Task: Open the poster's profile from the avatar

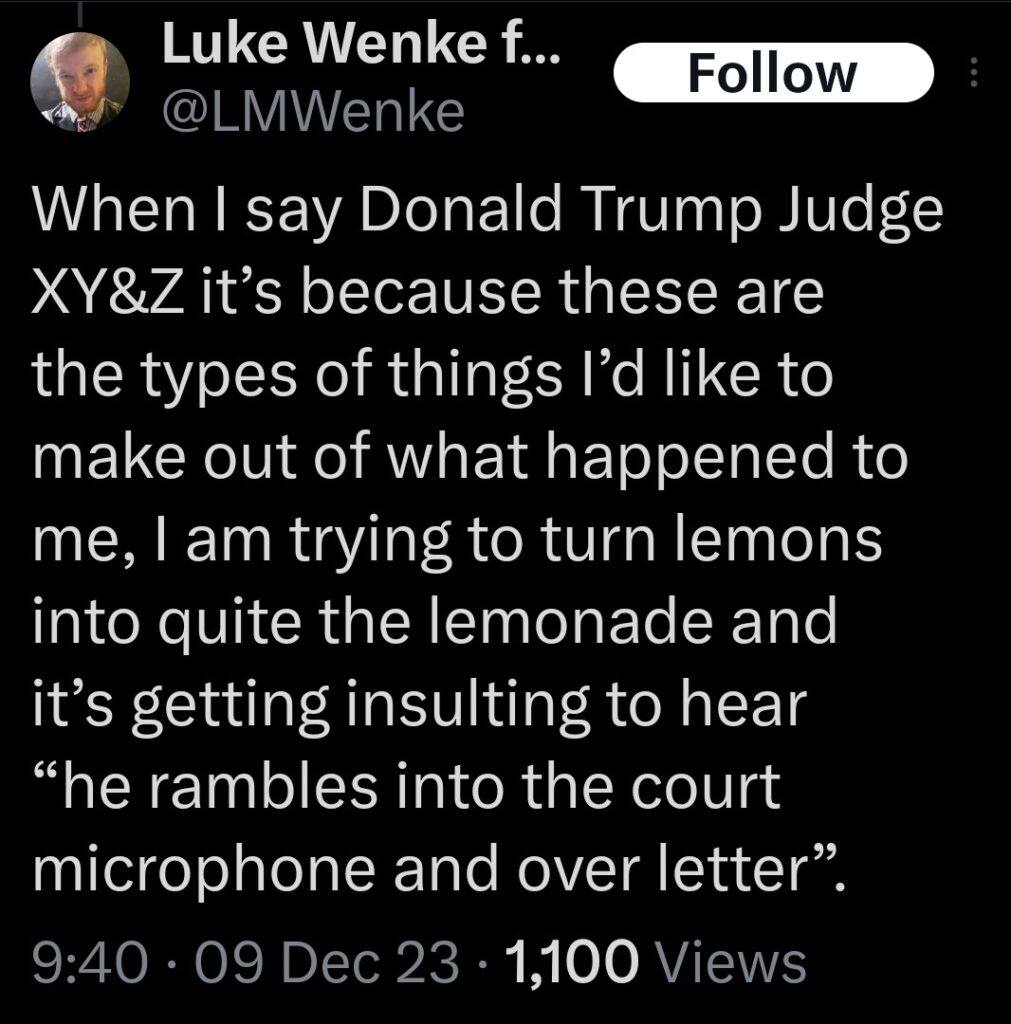Action: (80, 78)
